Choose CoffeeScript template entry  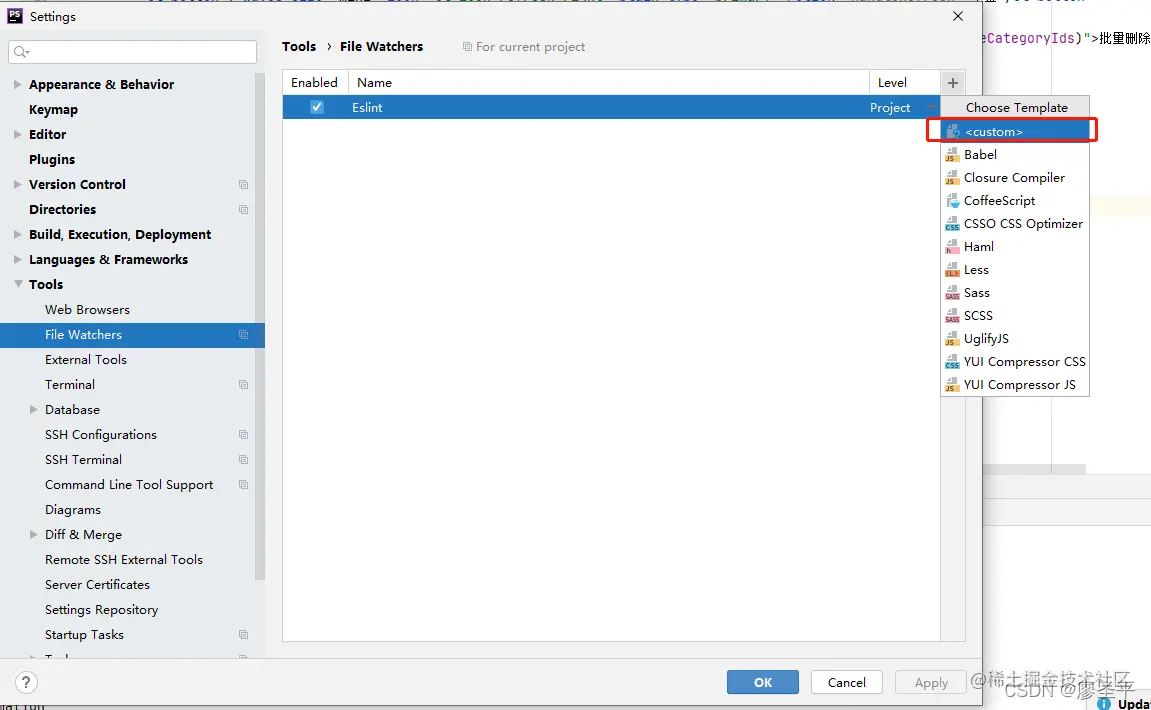tap(1014, 200)
